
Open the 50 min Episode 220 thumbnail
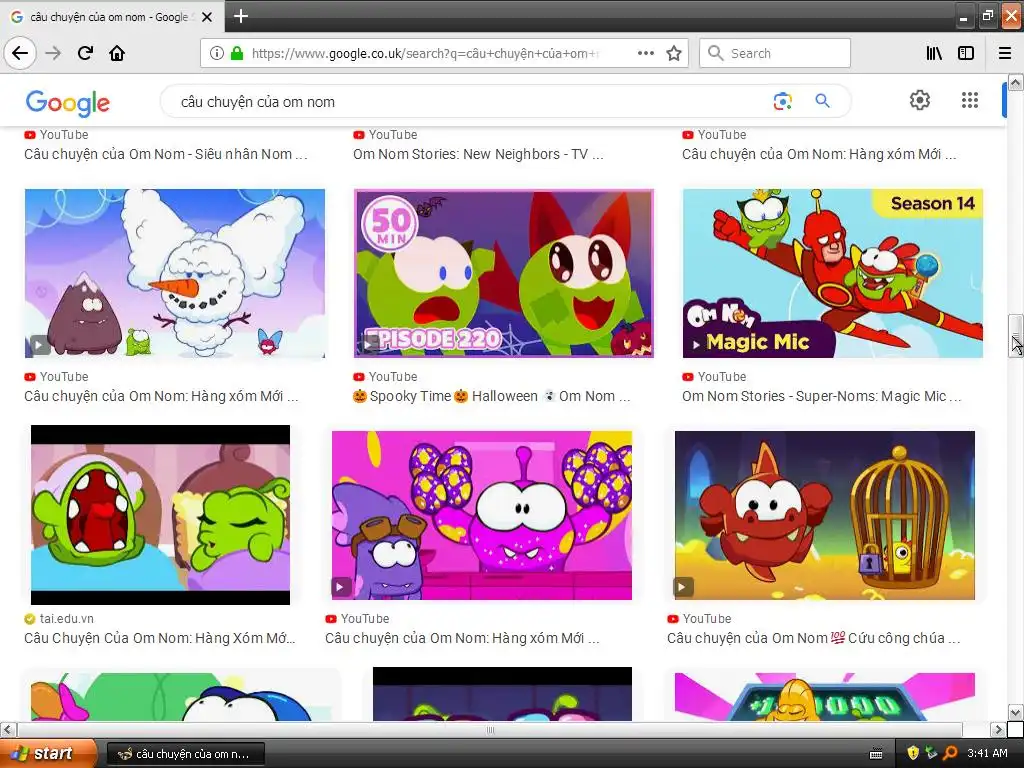(x=504, y=273)
